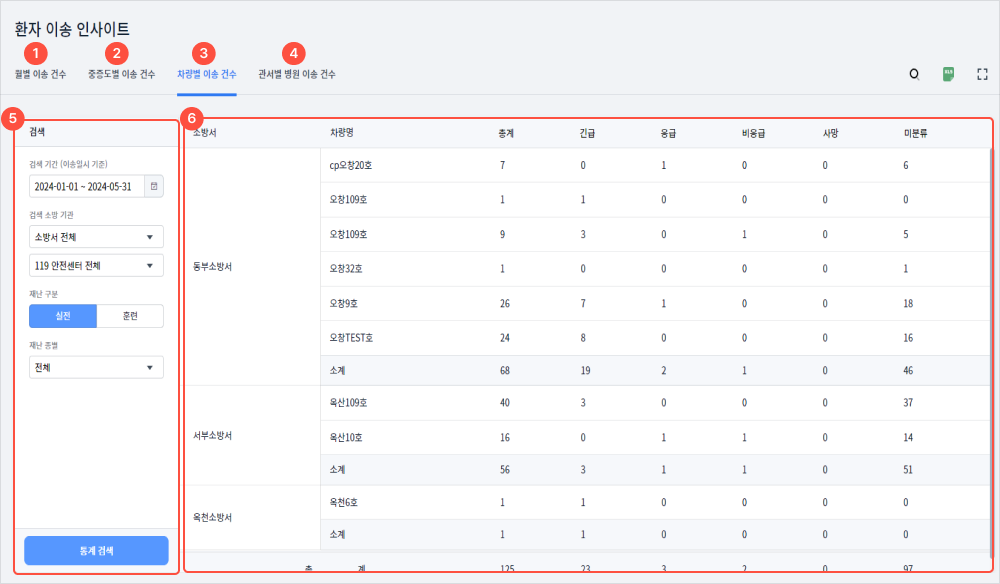Click the date range 2024-01-01 ~ 2024-05-31 field
The height and width of the screenshot is (584, 1000).
(86, 186)
